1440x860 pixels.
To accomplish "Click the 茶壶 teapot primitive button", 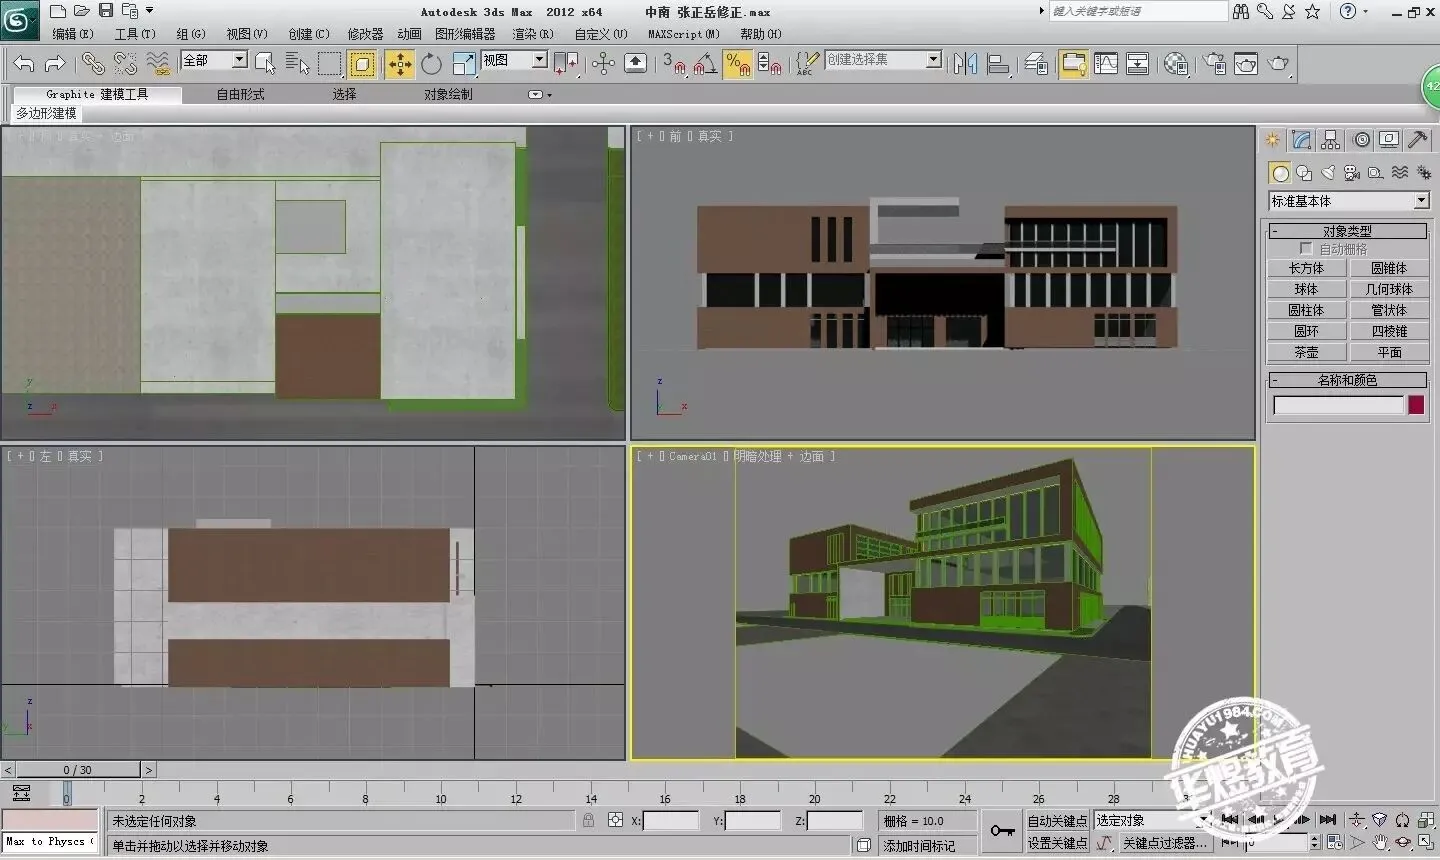I will (1306, 353).
